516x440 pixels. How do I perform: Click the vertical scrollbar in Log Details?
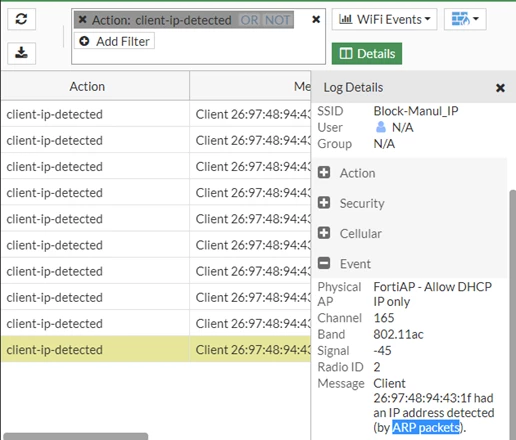(513, 315)
